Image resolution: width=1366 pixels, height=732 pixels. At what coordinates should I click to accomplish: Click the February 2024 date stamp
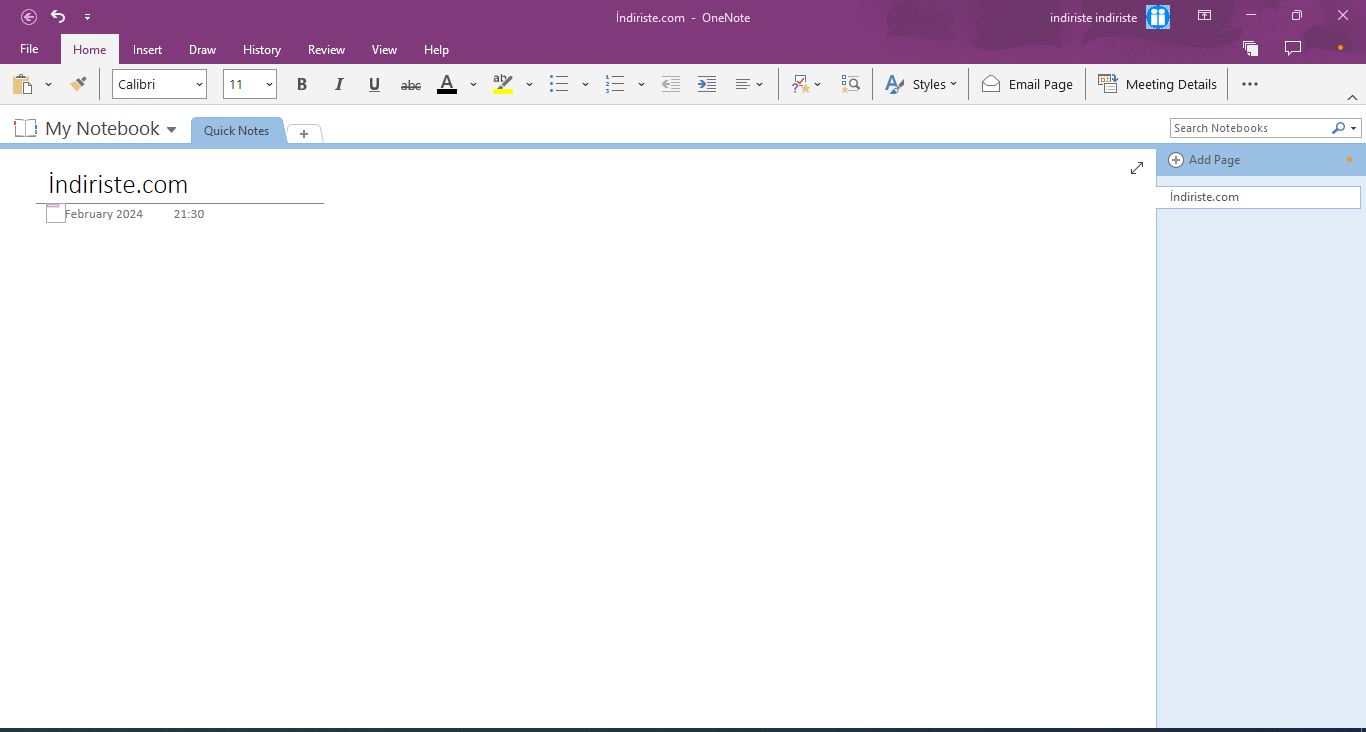[x=104, y=214]
